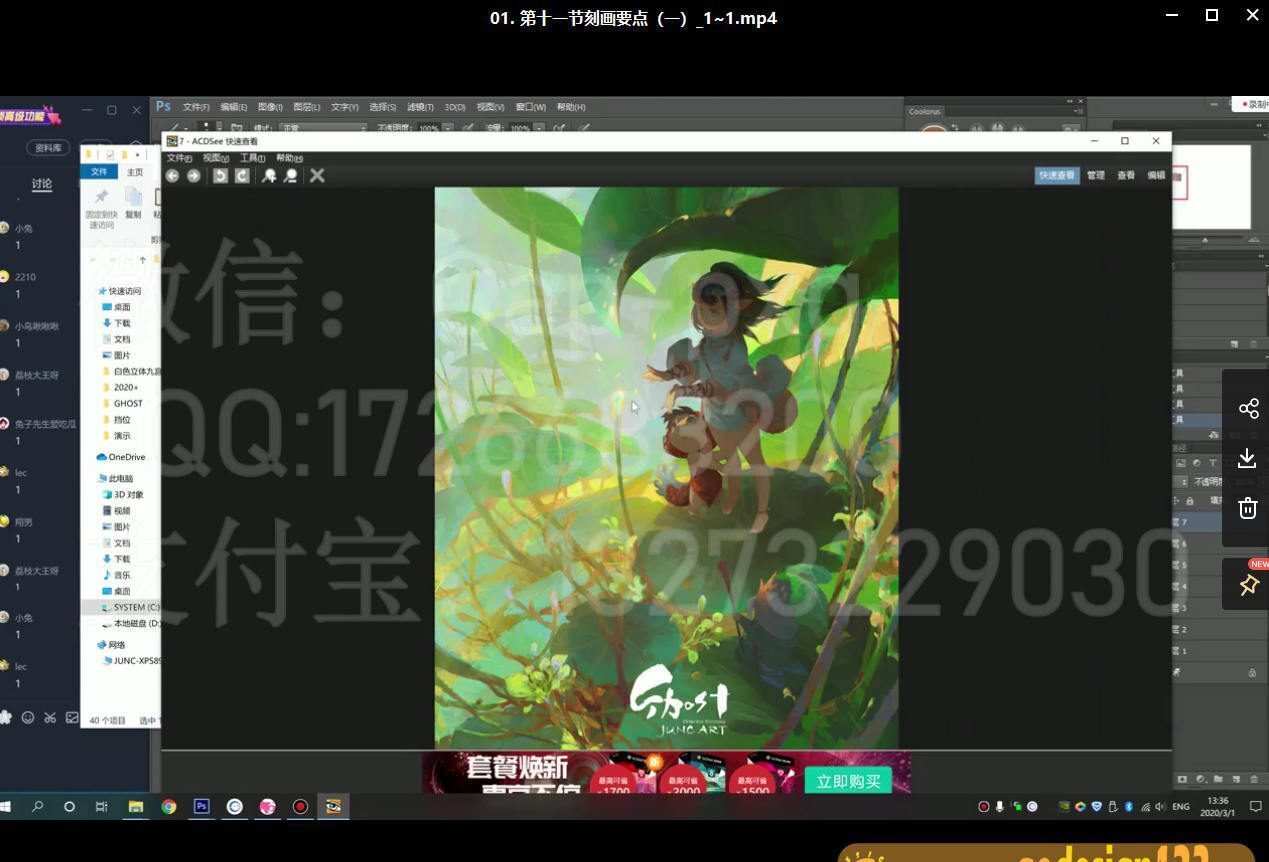The height and width of the screenshot is (862, 1269).
Task: Switch to ACDSee from taskbar
Action: tap(333, 806)
